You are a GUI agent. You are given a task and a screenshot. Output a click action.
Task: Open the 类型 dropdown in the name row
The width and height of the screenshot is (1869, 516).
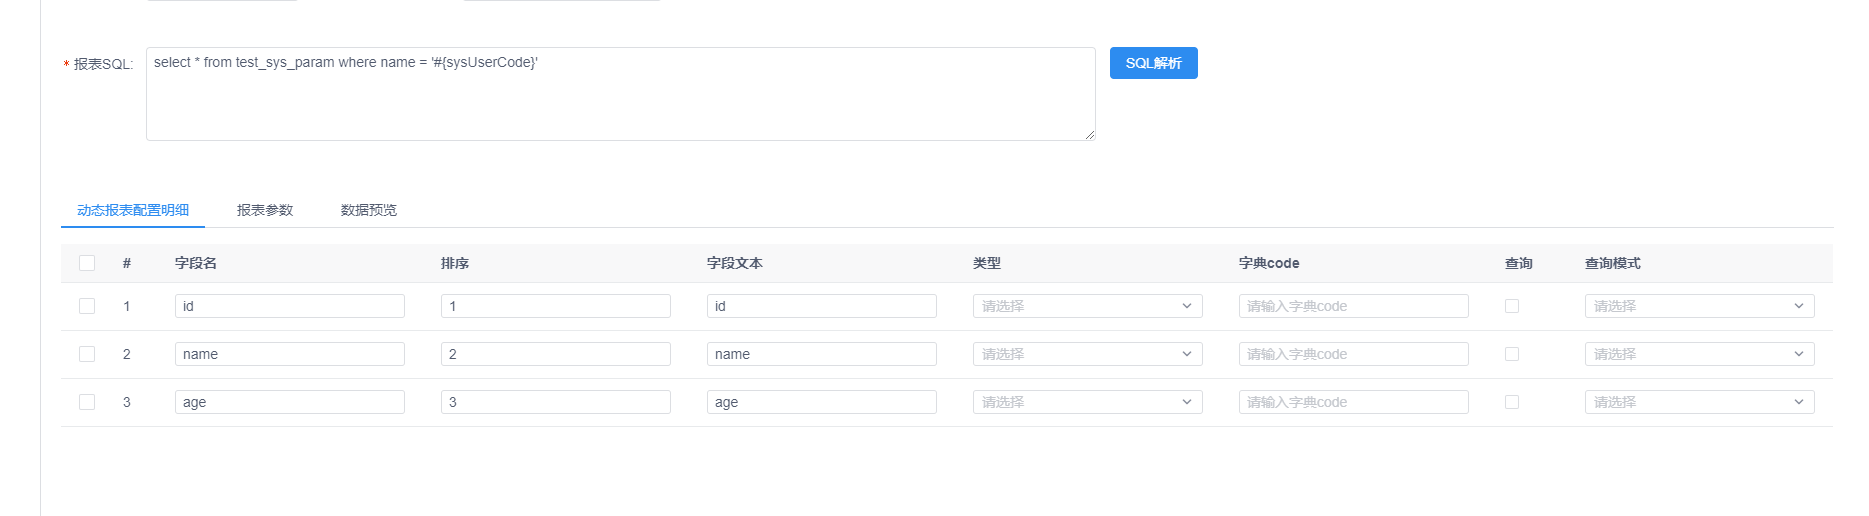[1087, 354]
